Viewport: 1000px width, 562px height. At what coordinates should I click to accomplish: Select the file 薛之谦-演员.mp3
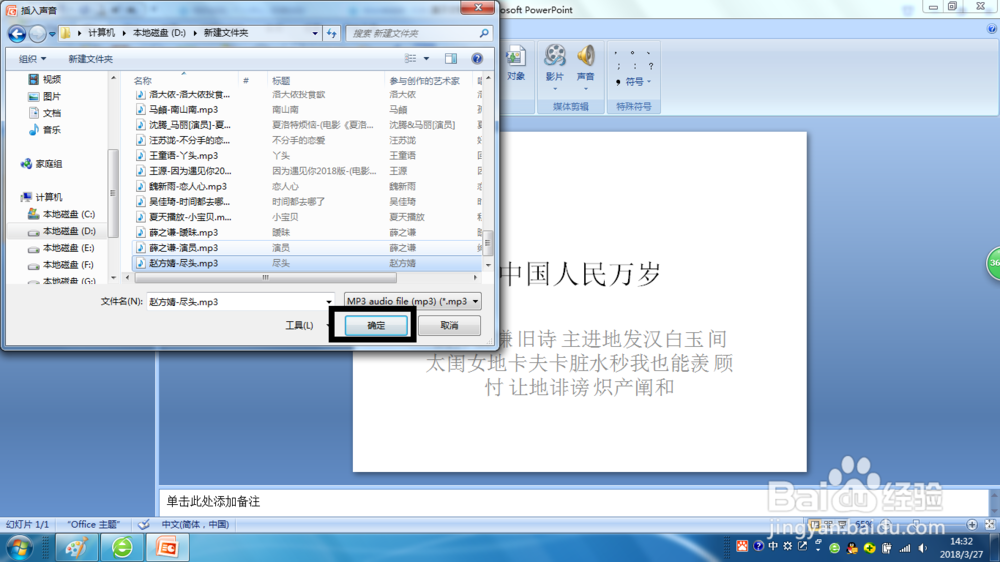pyautogui.click(x=183, y=248)
